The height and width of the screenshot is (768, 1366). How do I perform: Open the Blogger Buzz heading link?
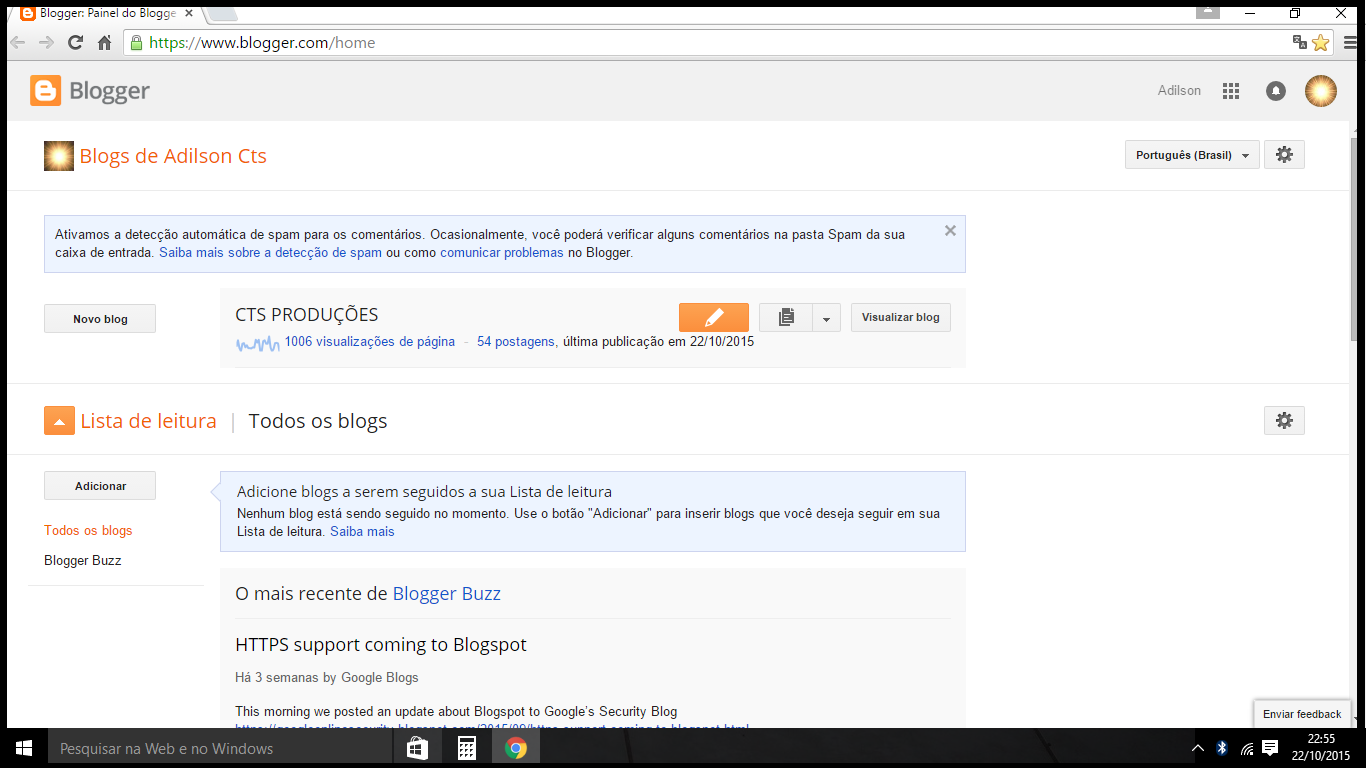446,593
